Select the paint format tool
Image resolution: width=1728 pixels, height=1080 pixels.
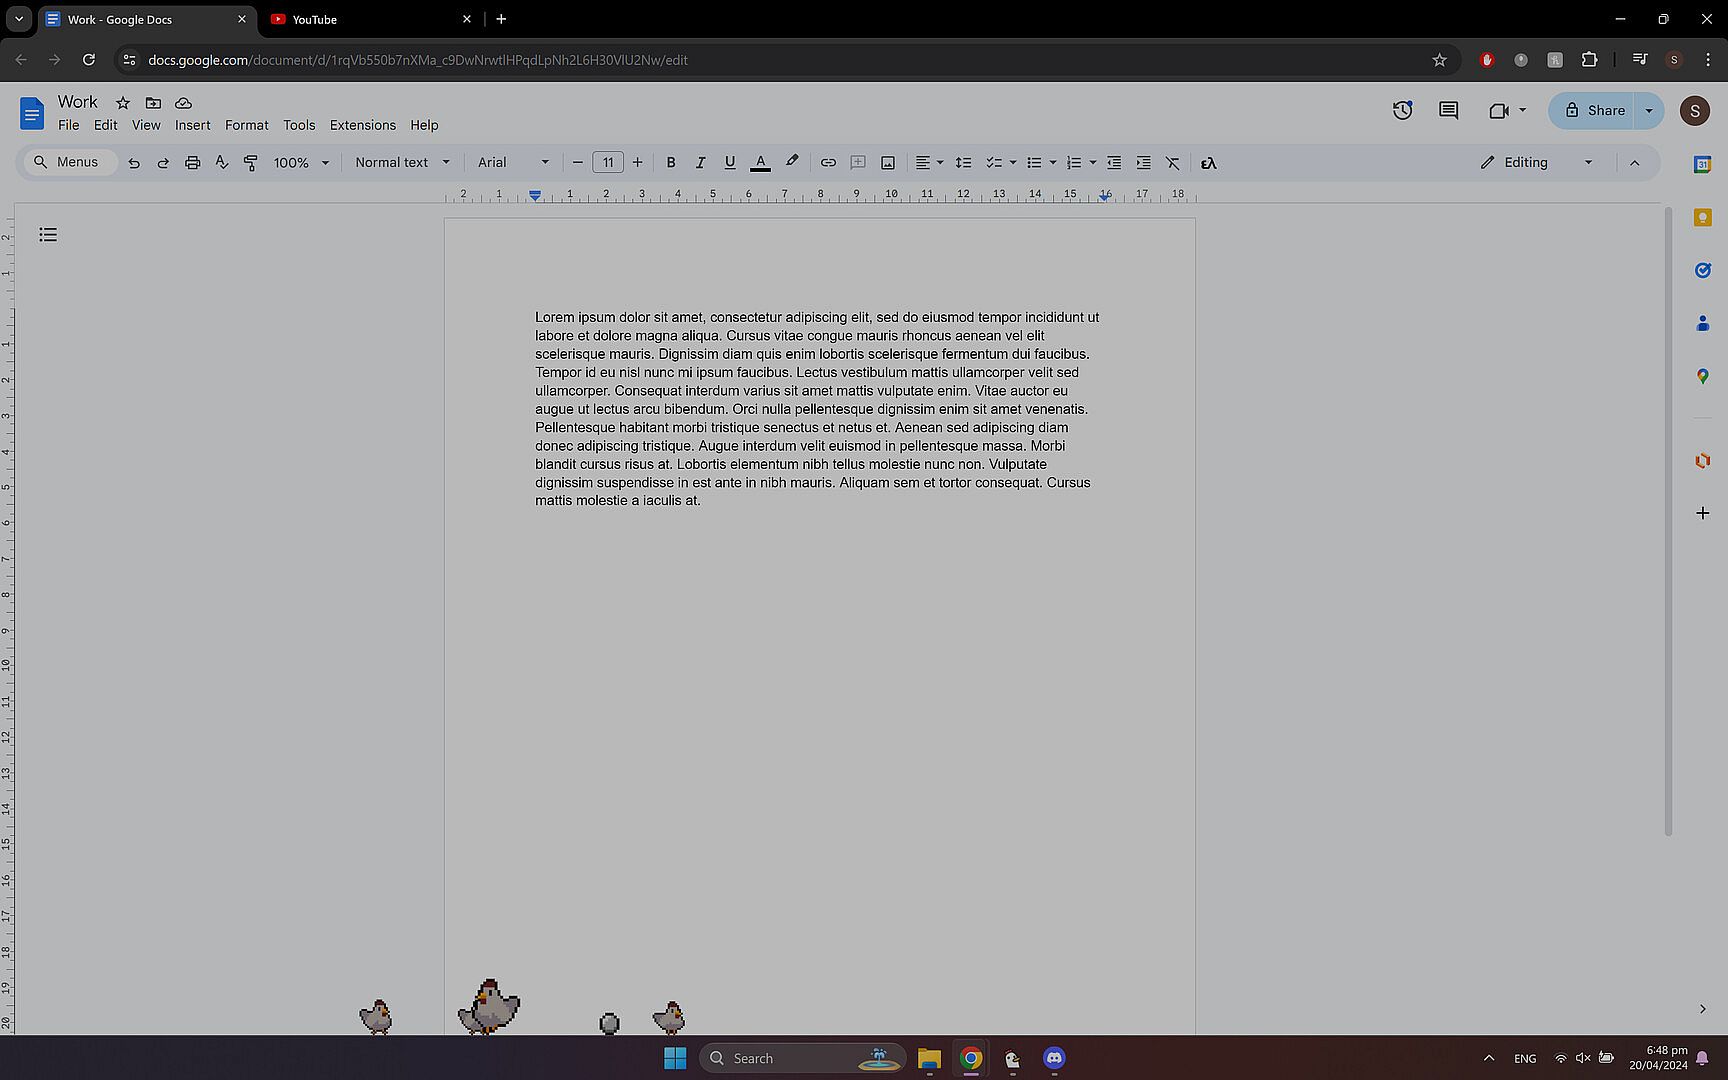[251, 163]
